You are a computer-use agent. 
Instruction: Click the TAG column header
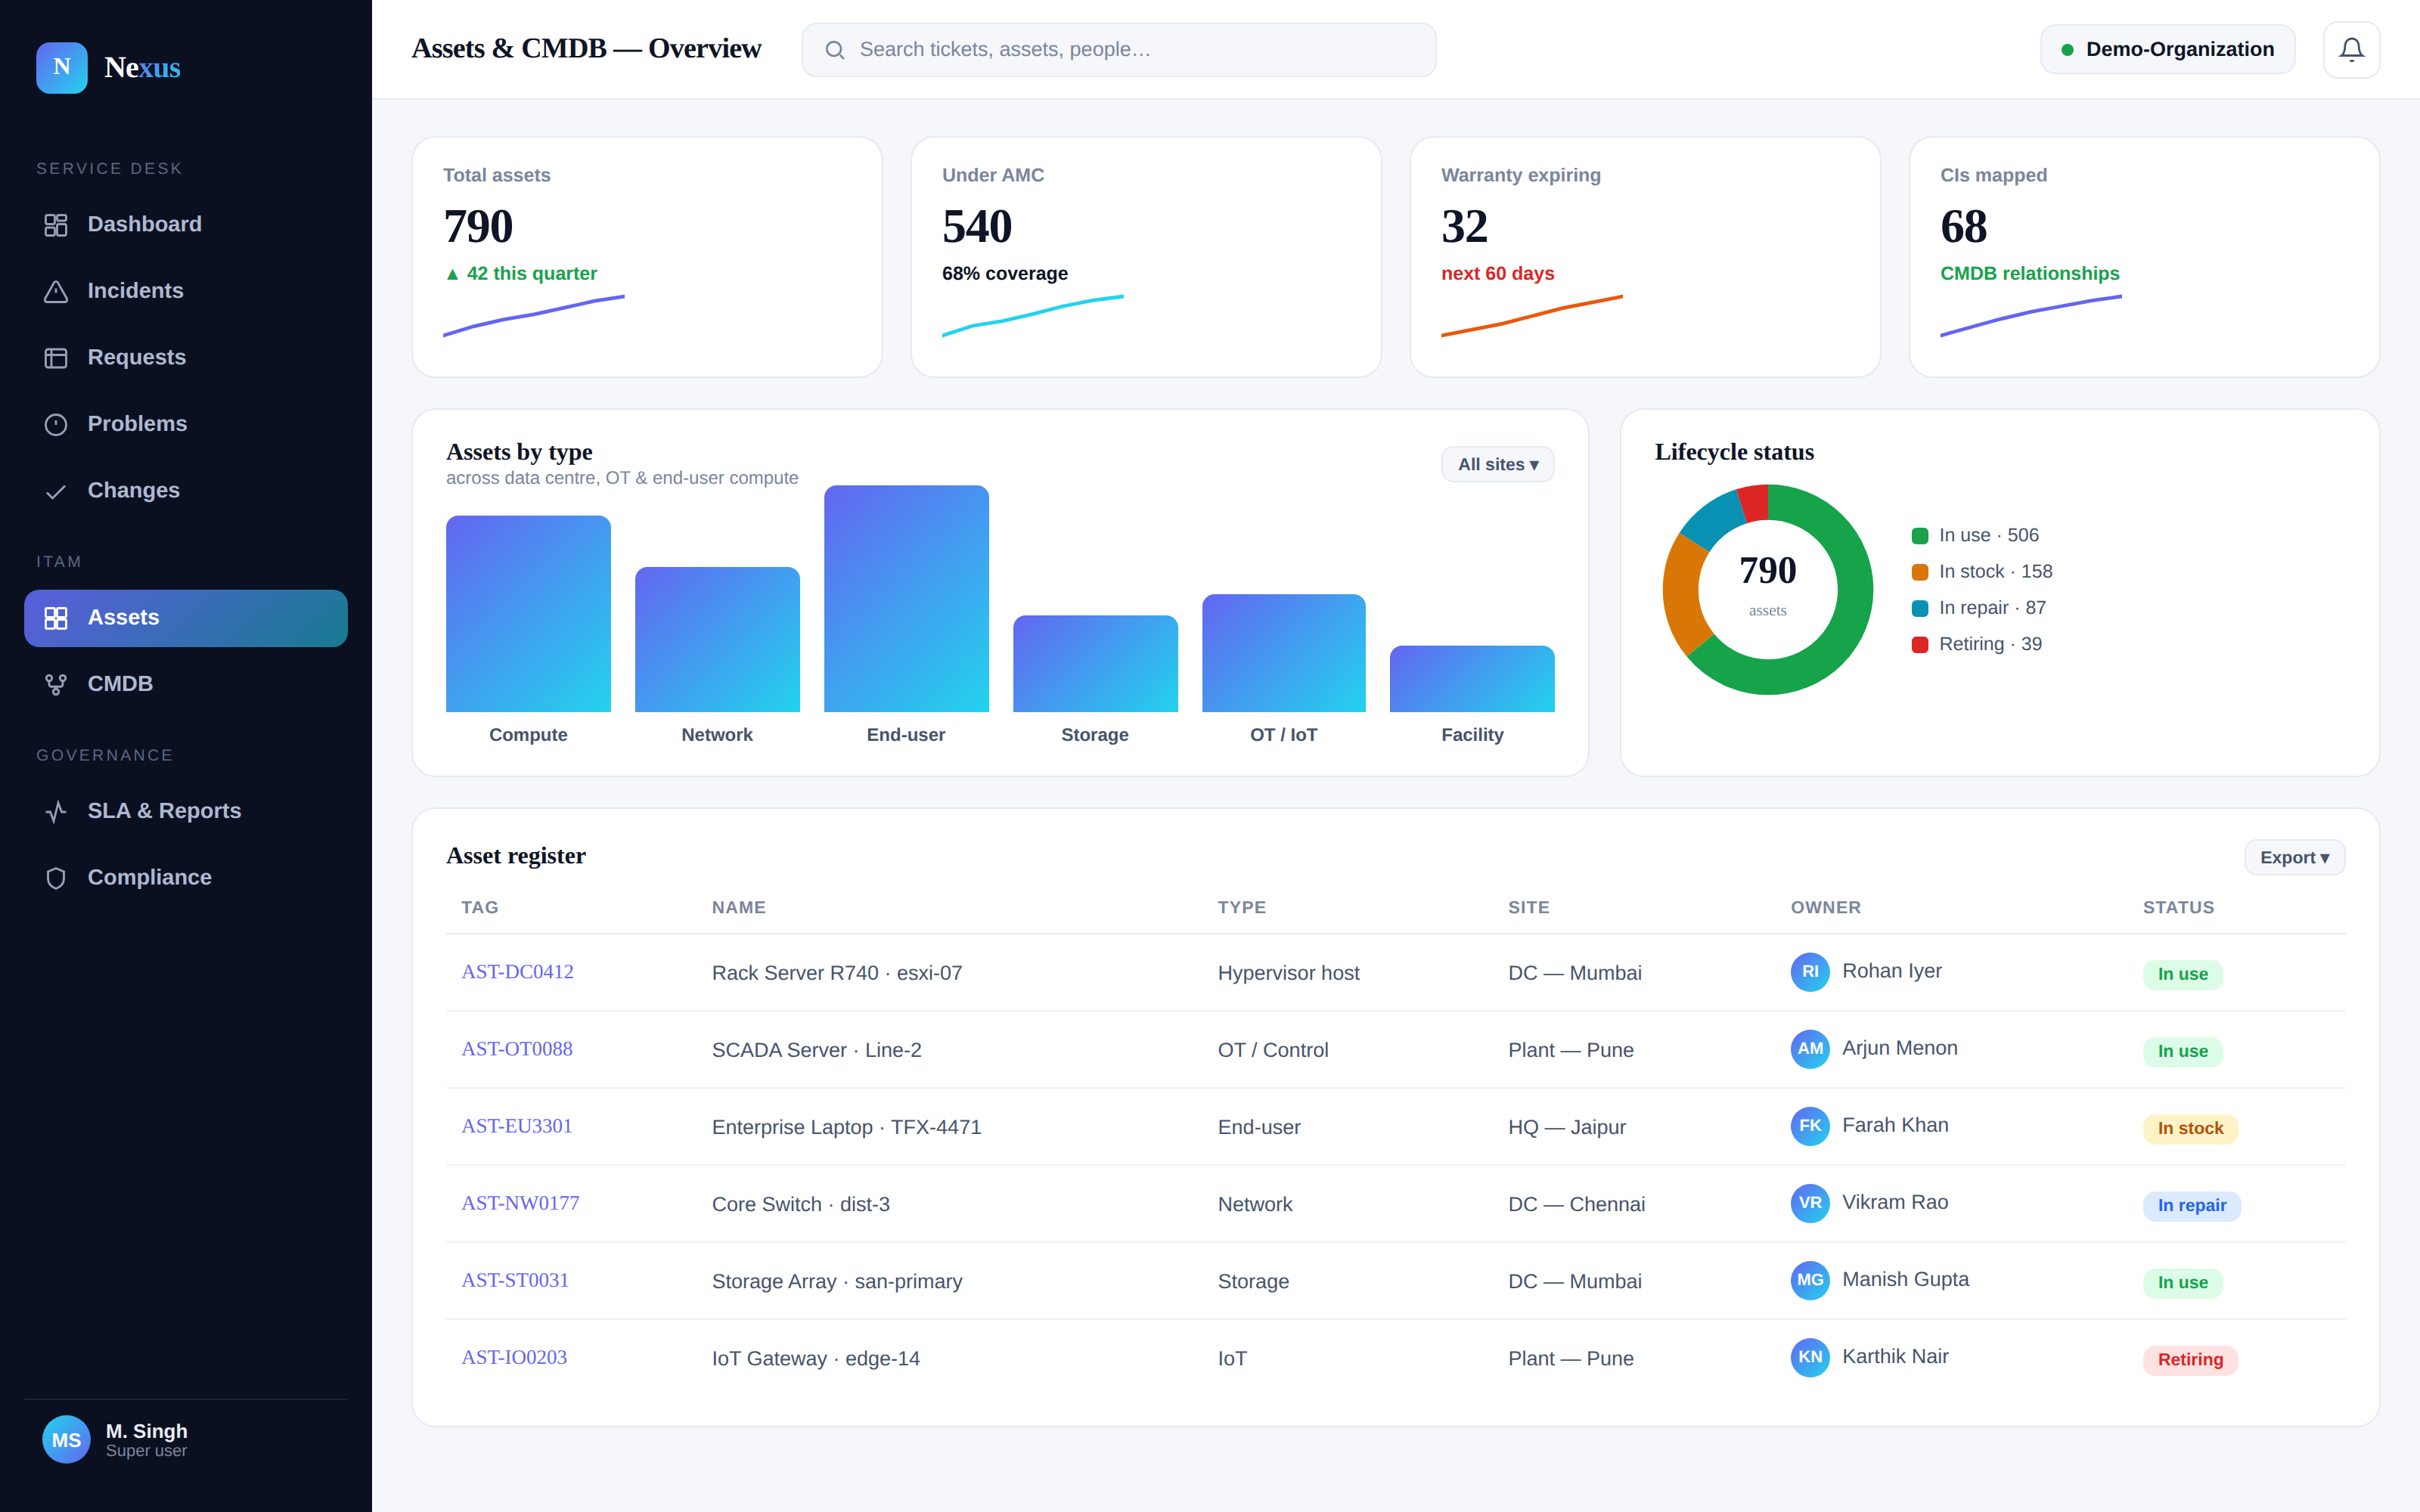[480, 907]
